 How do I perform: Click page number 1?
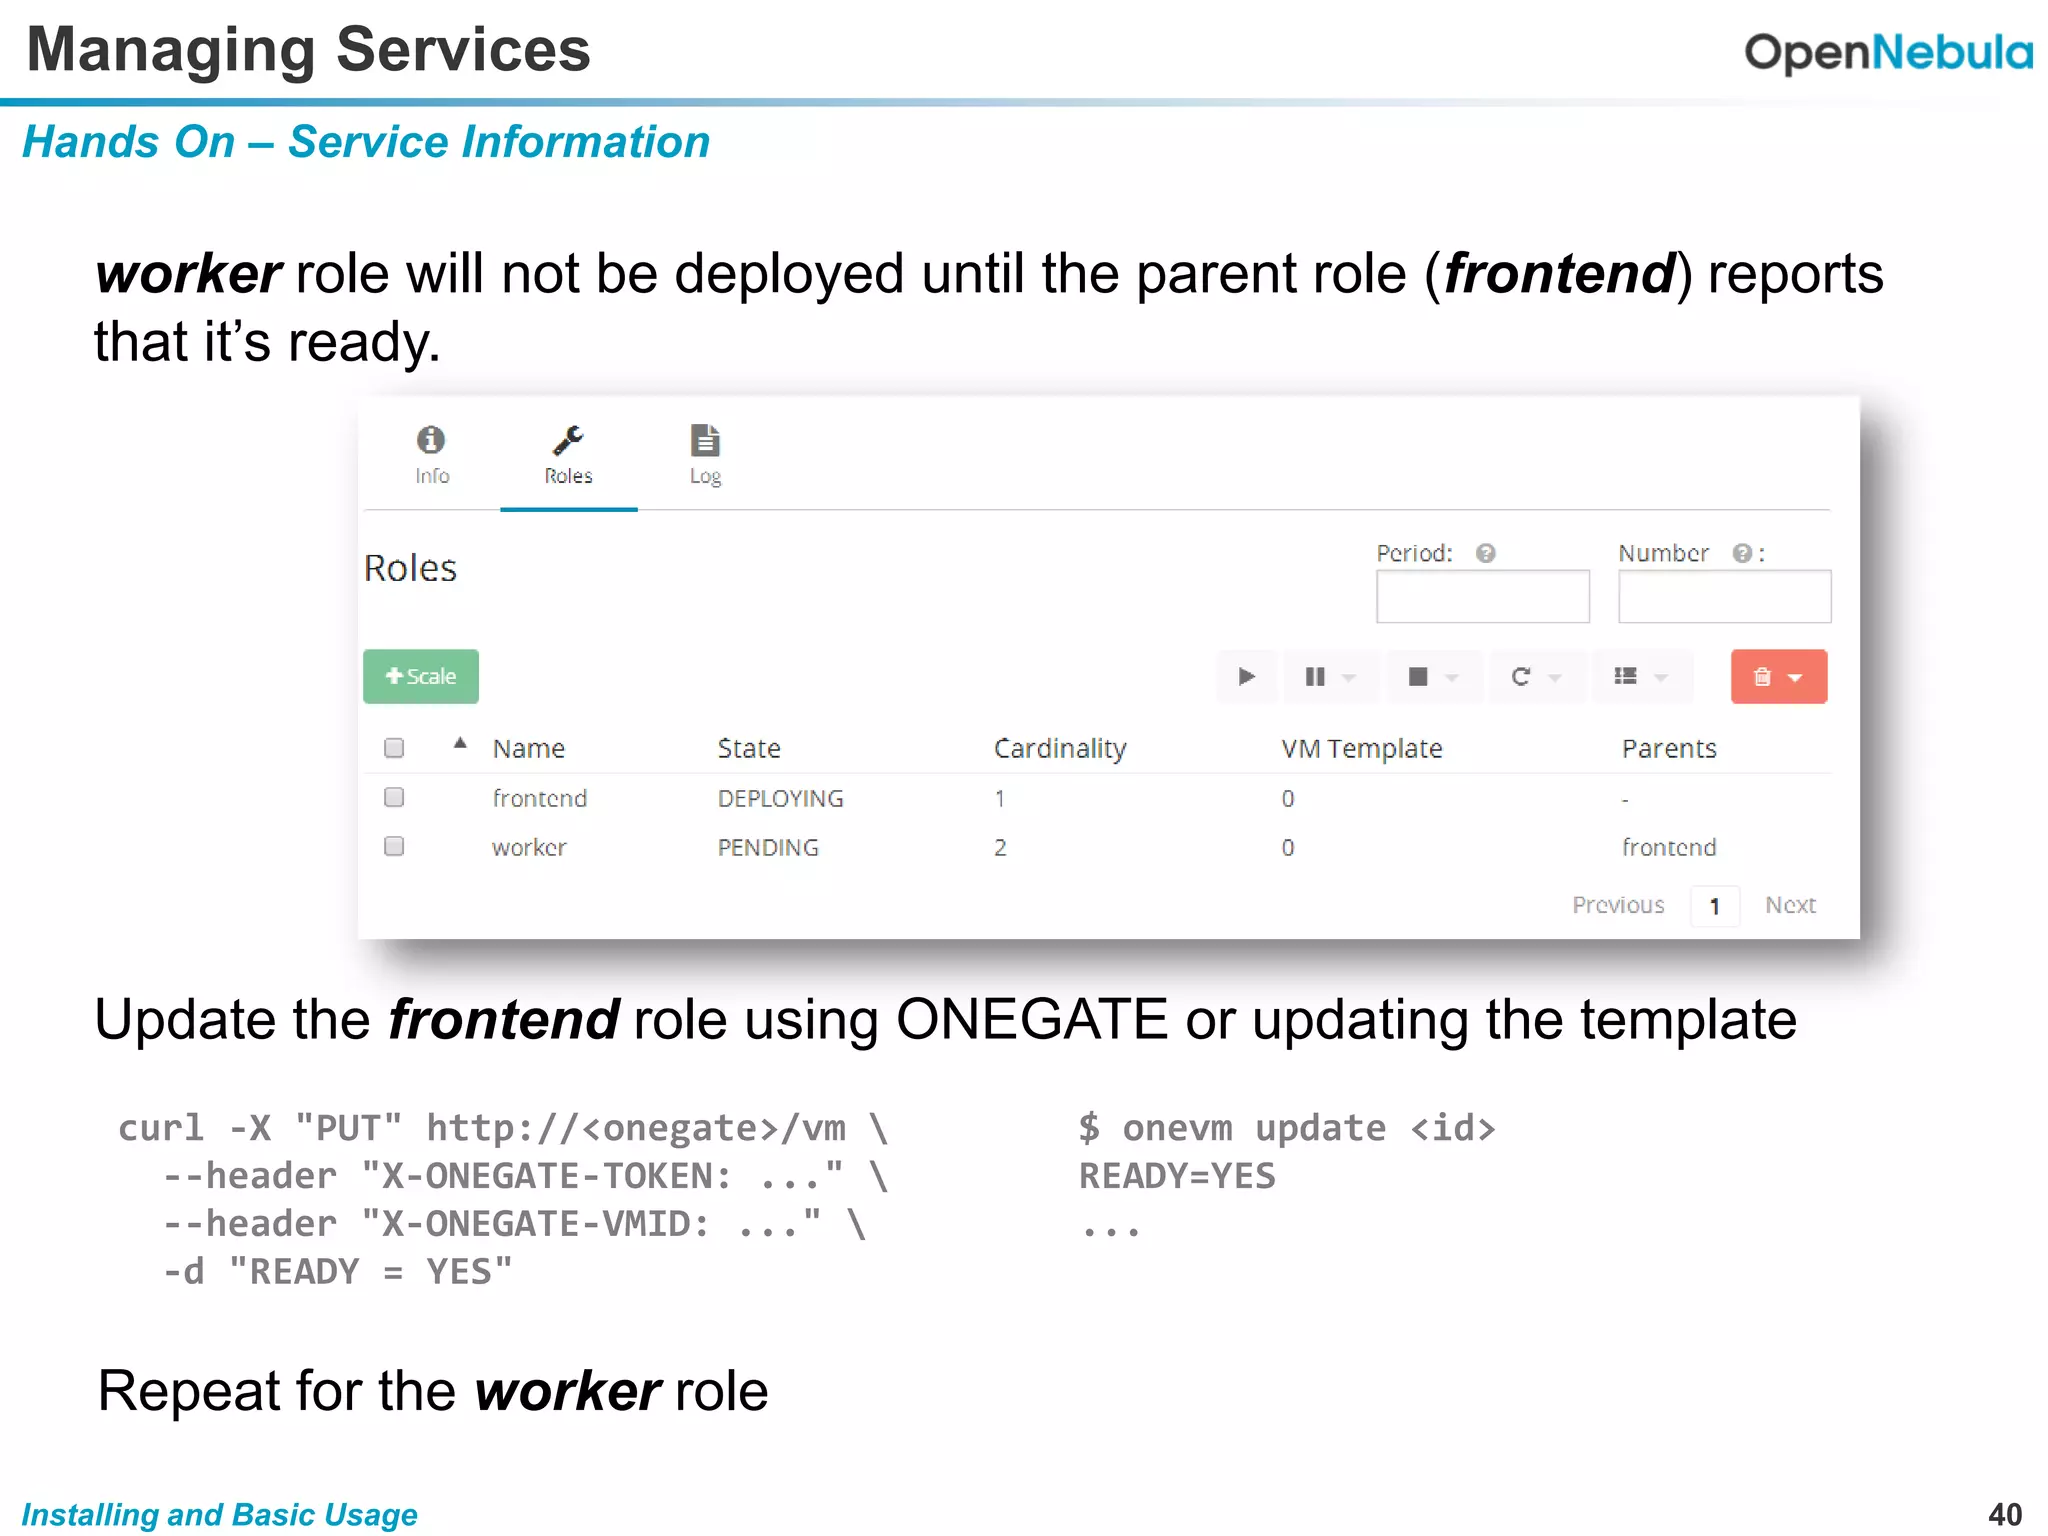[1715, 906]
